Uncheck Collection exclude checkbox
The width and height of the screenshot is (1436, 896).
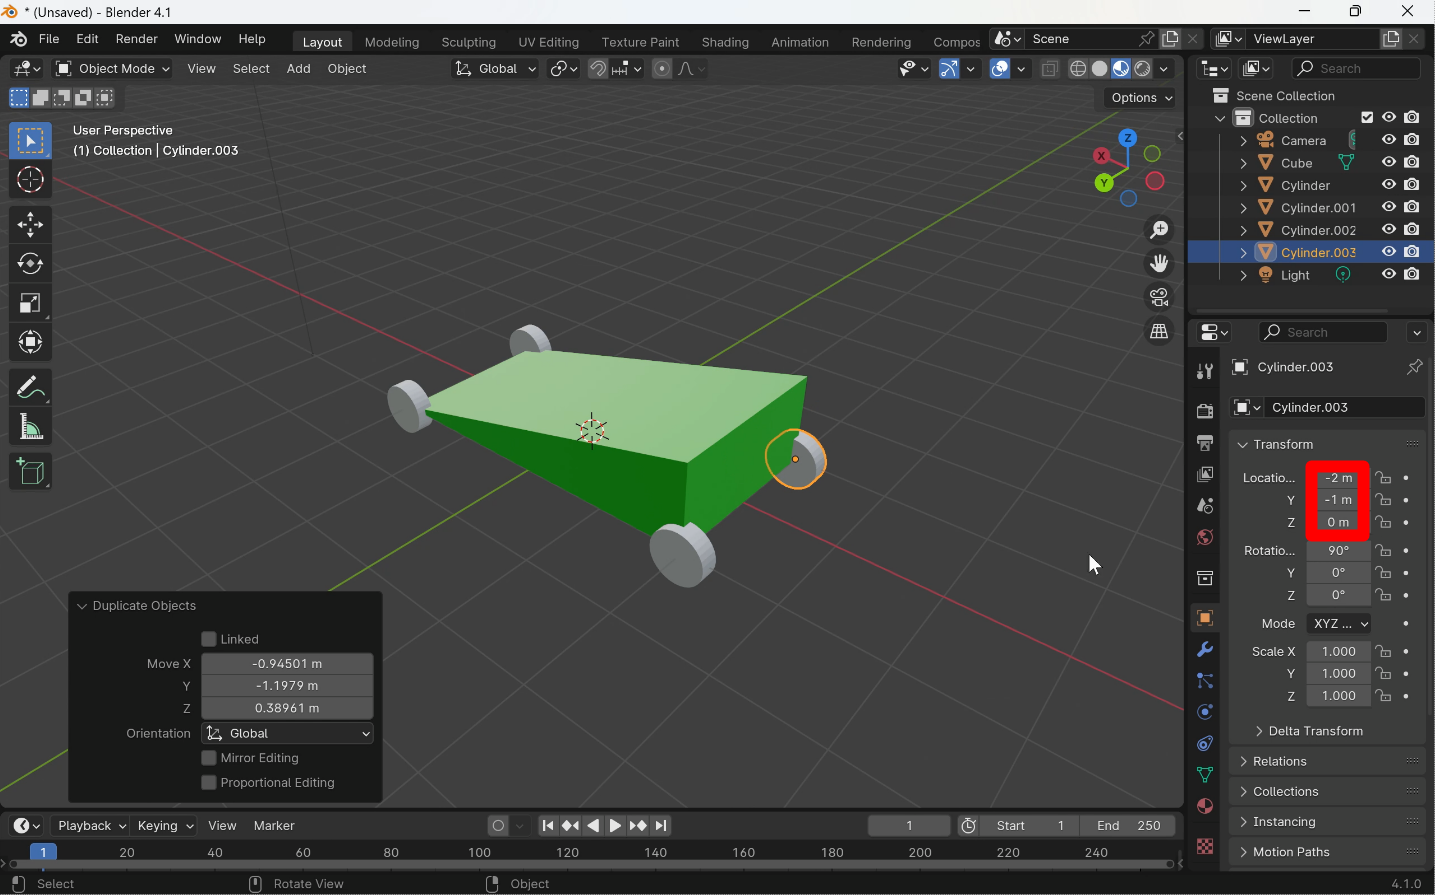[1367, 118]
